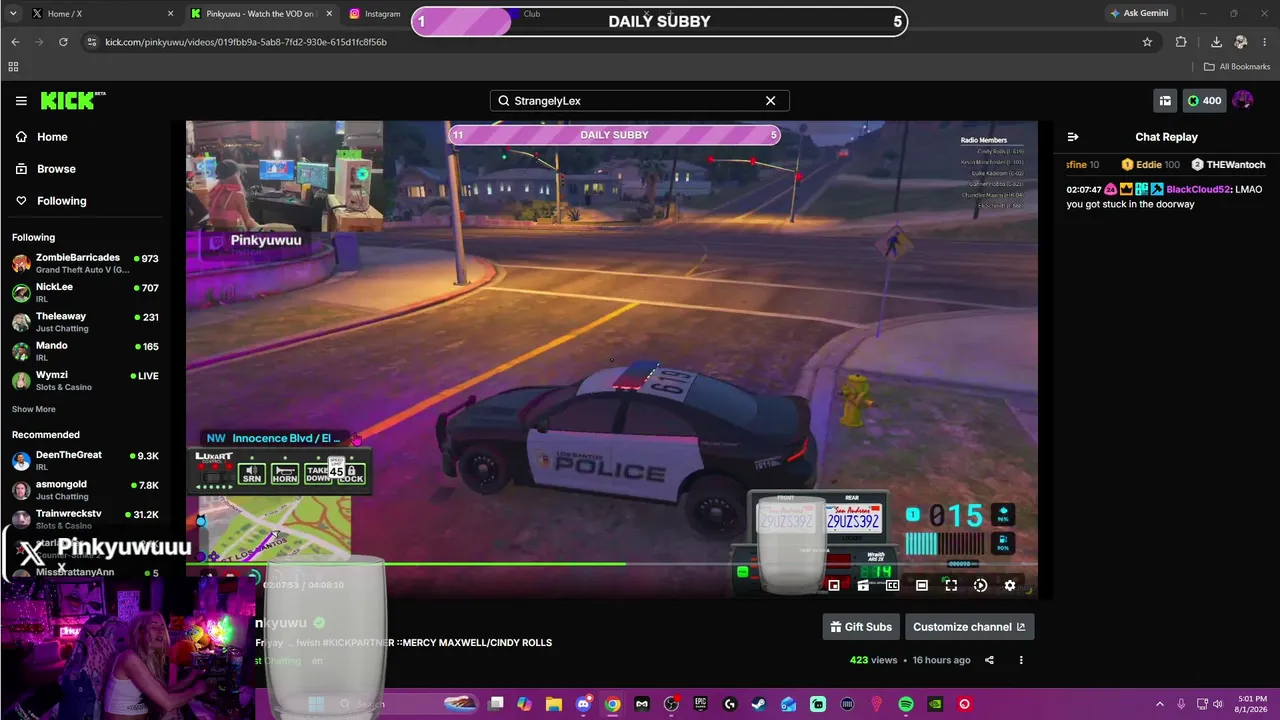Go to Home in Kick sidebar
The height and width of the screenshot is (720, 1280).
click(x=52, y=137)
